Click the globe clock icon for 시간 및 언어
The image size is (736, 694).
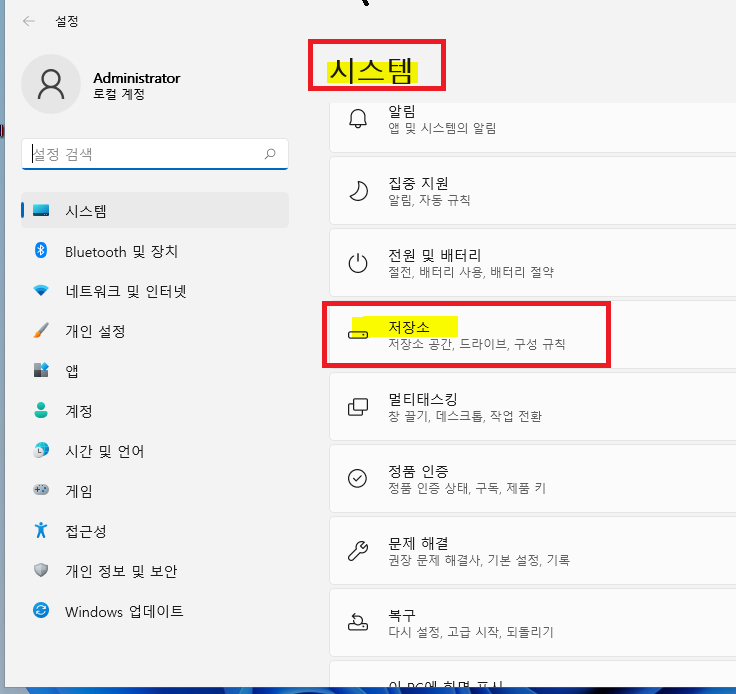pyautogui.click(x=41, y=450)
